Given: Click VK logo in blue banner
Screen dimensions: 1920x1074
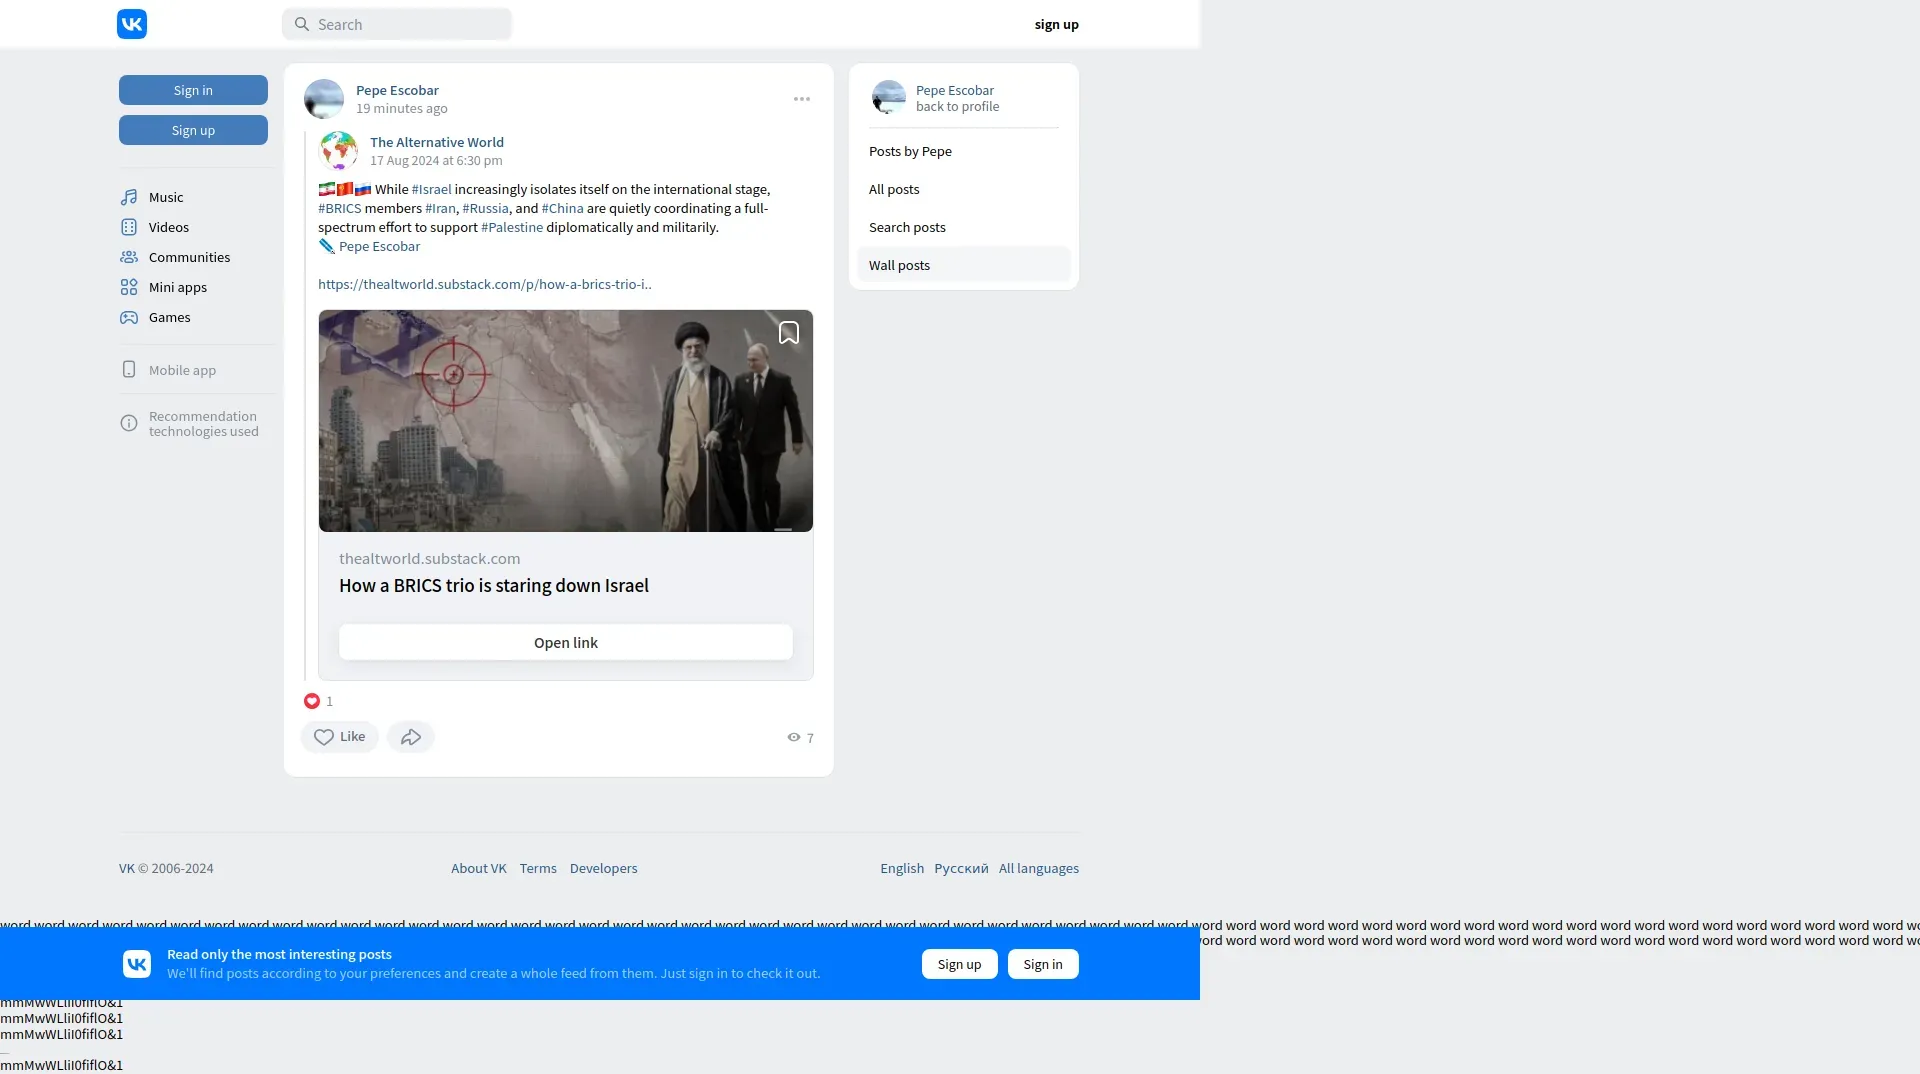Looking at the screenshot, I should click(137, 964).
